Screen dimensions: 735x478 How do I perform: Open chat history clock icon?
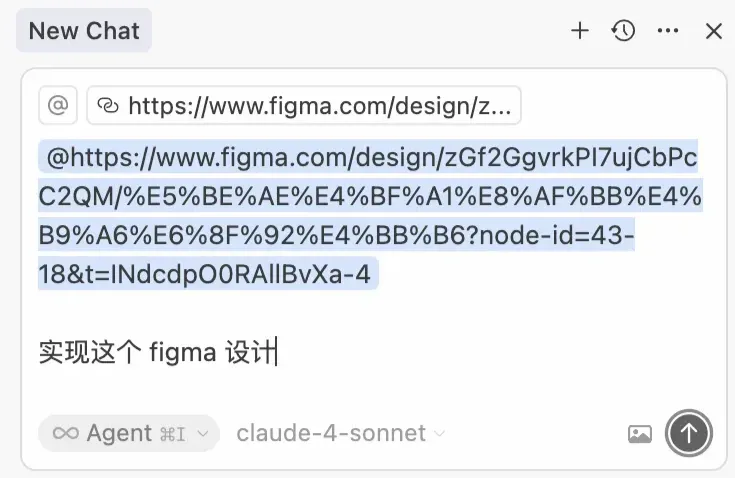(x=624, y=31)
